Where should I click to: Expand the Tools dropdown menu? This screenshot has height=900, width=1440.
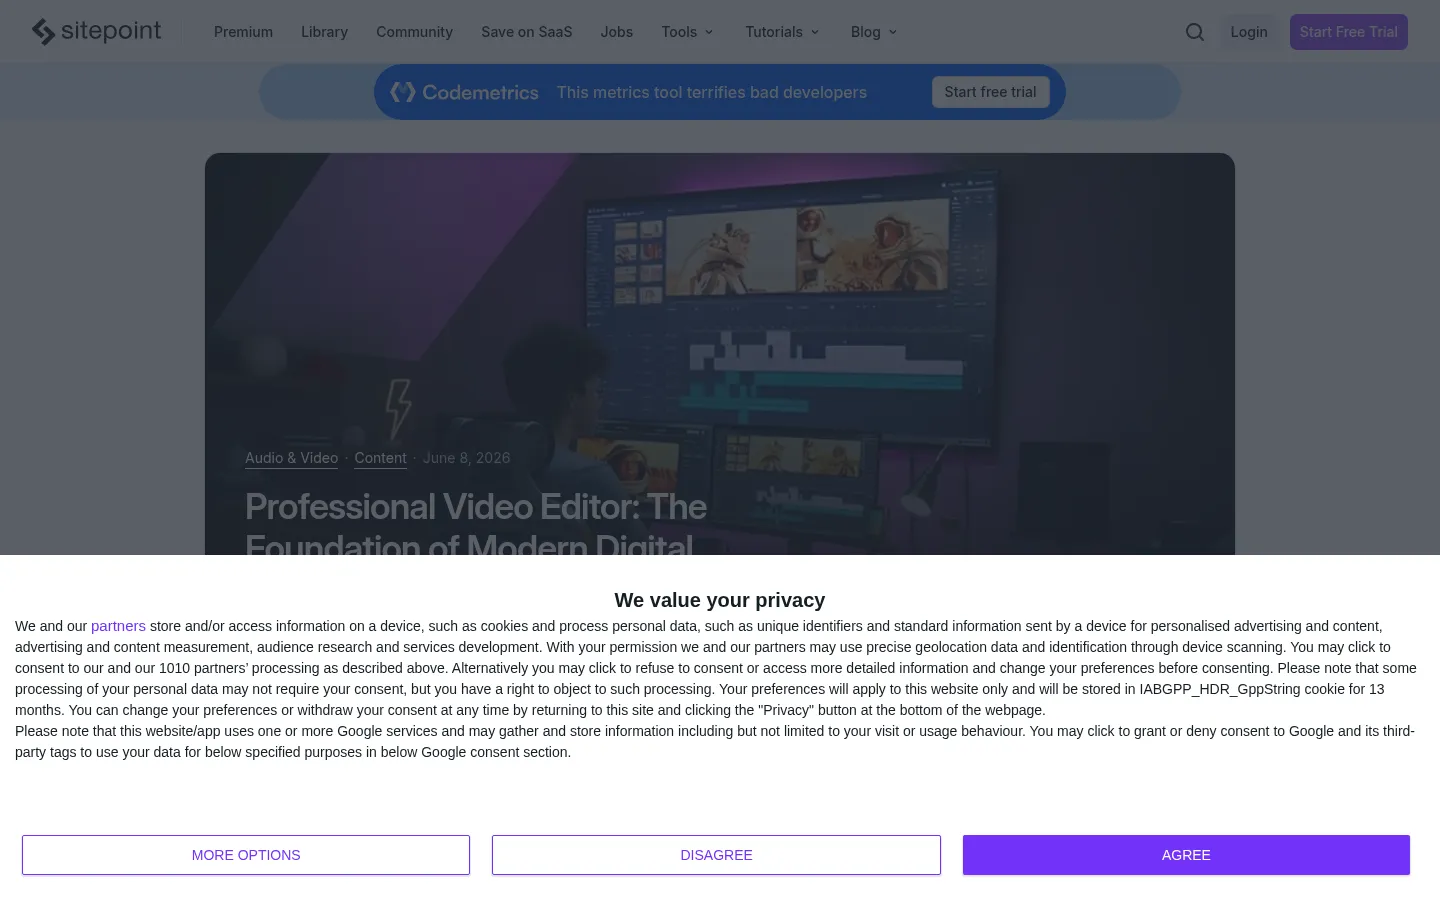[x=688, y=32]
